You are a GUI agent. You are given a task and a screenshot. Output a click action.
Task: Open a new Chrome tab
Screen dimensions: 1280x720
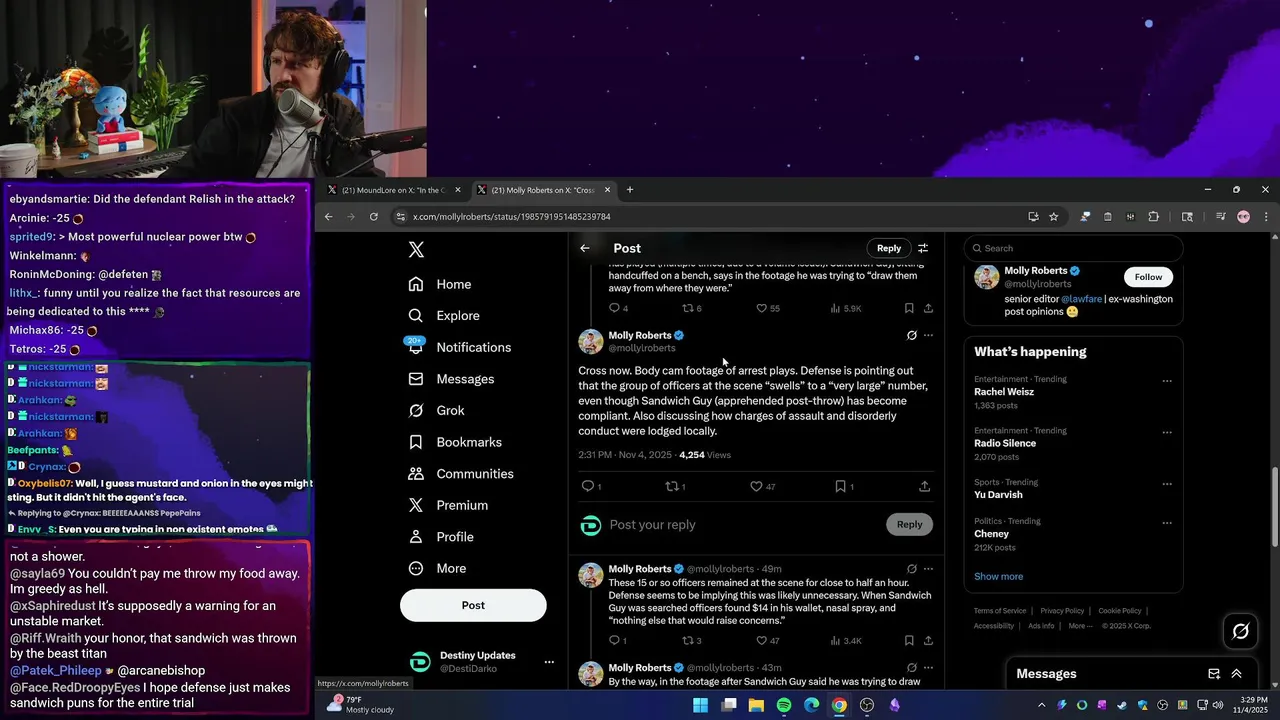pos(630,190)
